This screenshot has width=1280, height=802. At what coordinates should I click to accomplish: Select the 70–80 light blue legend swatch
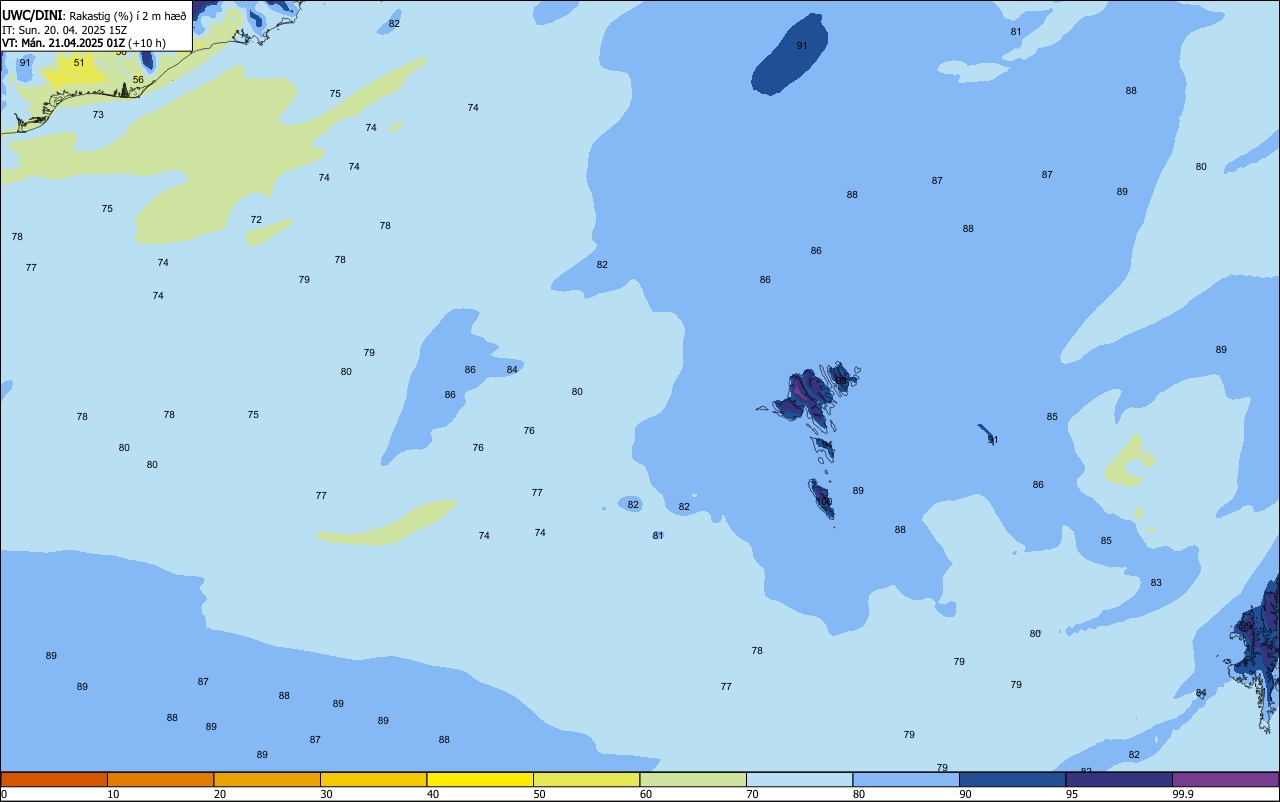(x=799, y=779)
